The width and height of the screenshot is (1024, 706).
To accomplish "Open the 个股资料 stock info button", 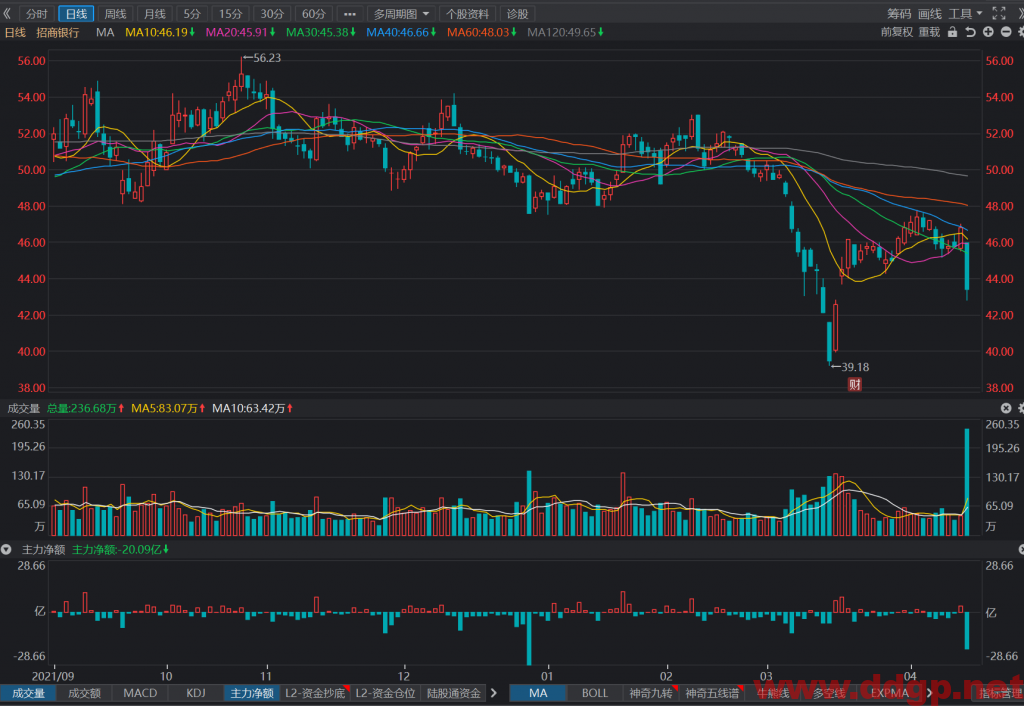I will coord(468,14).
